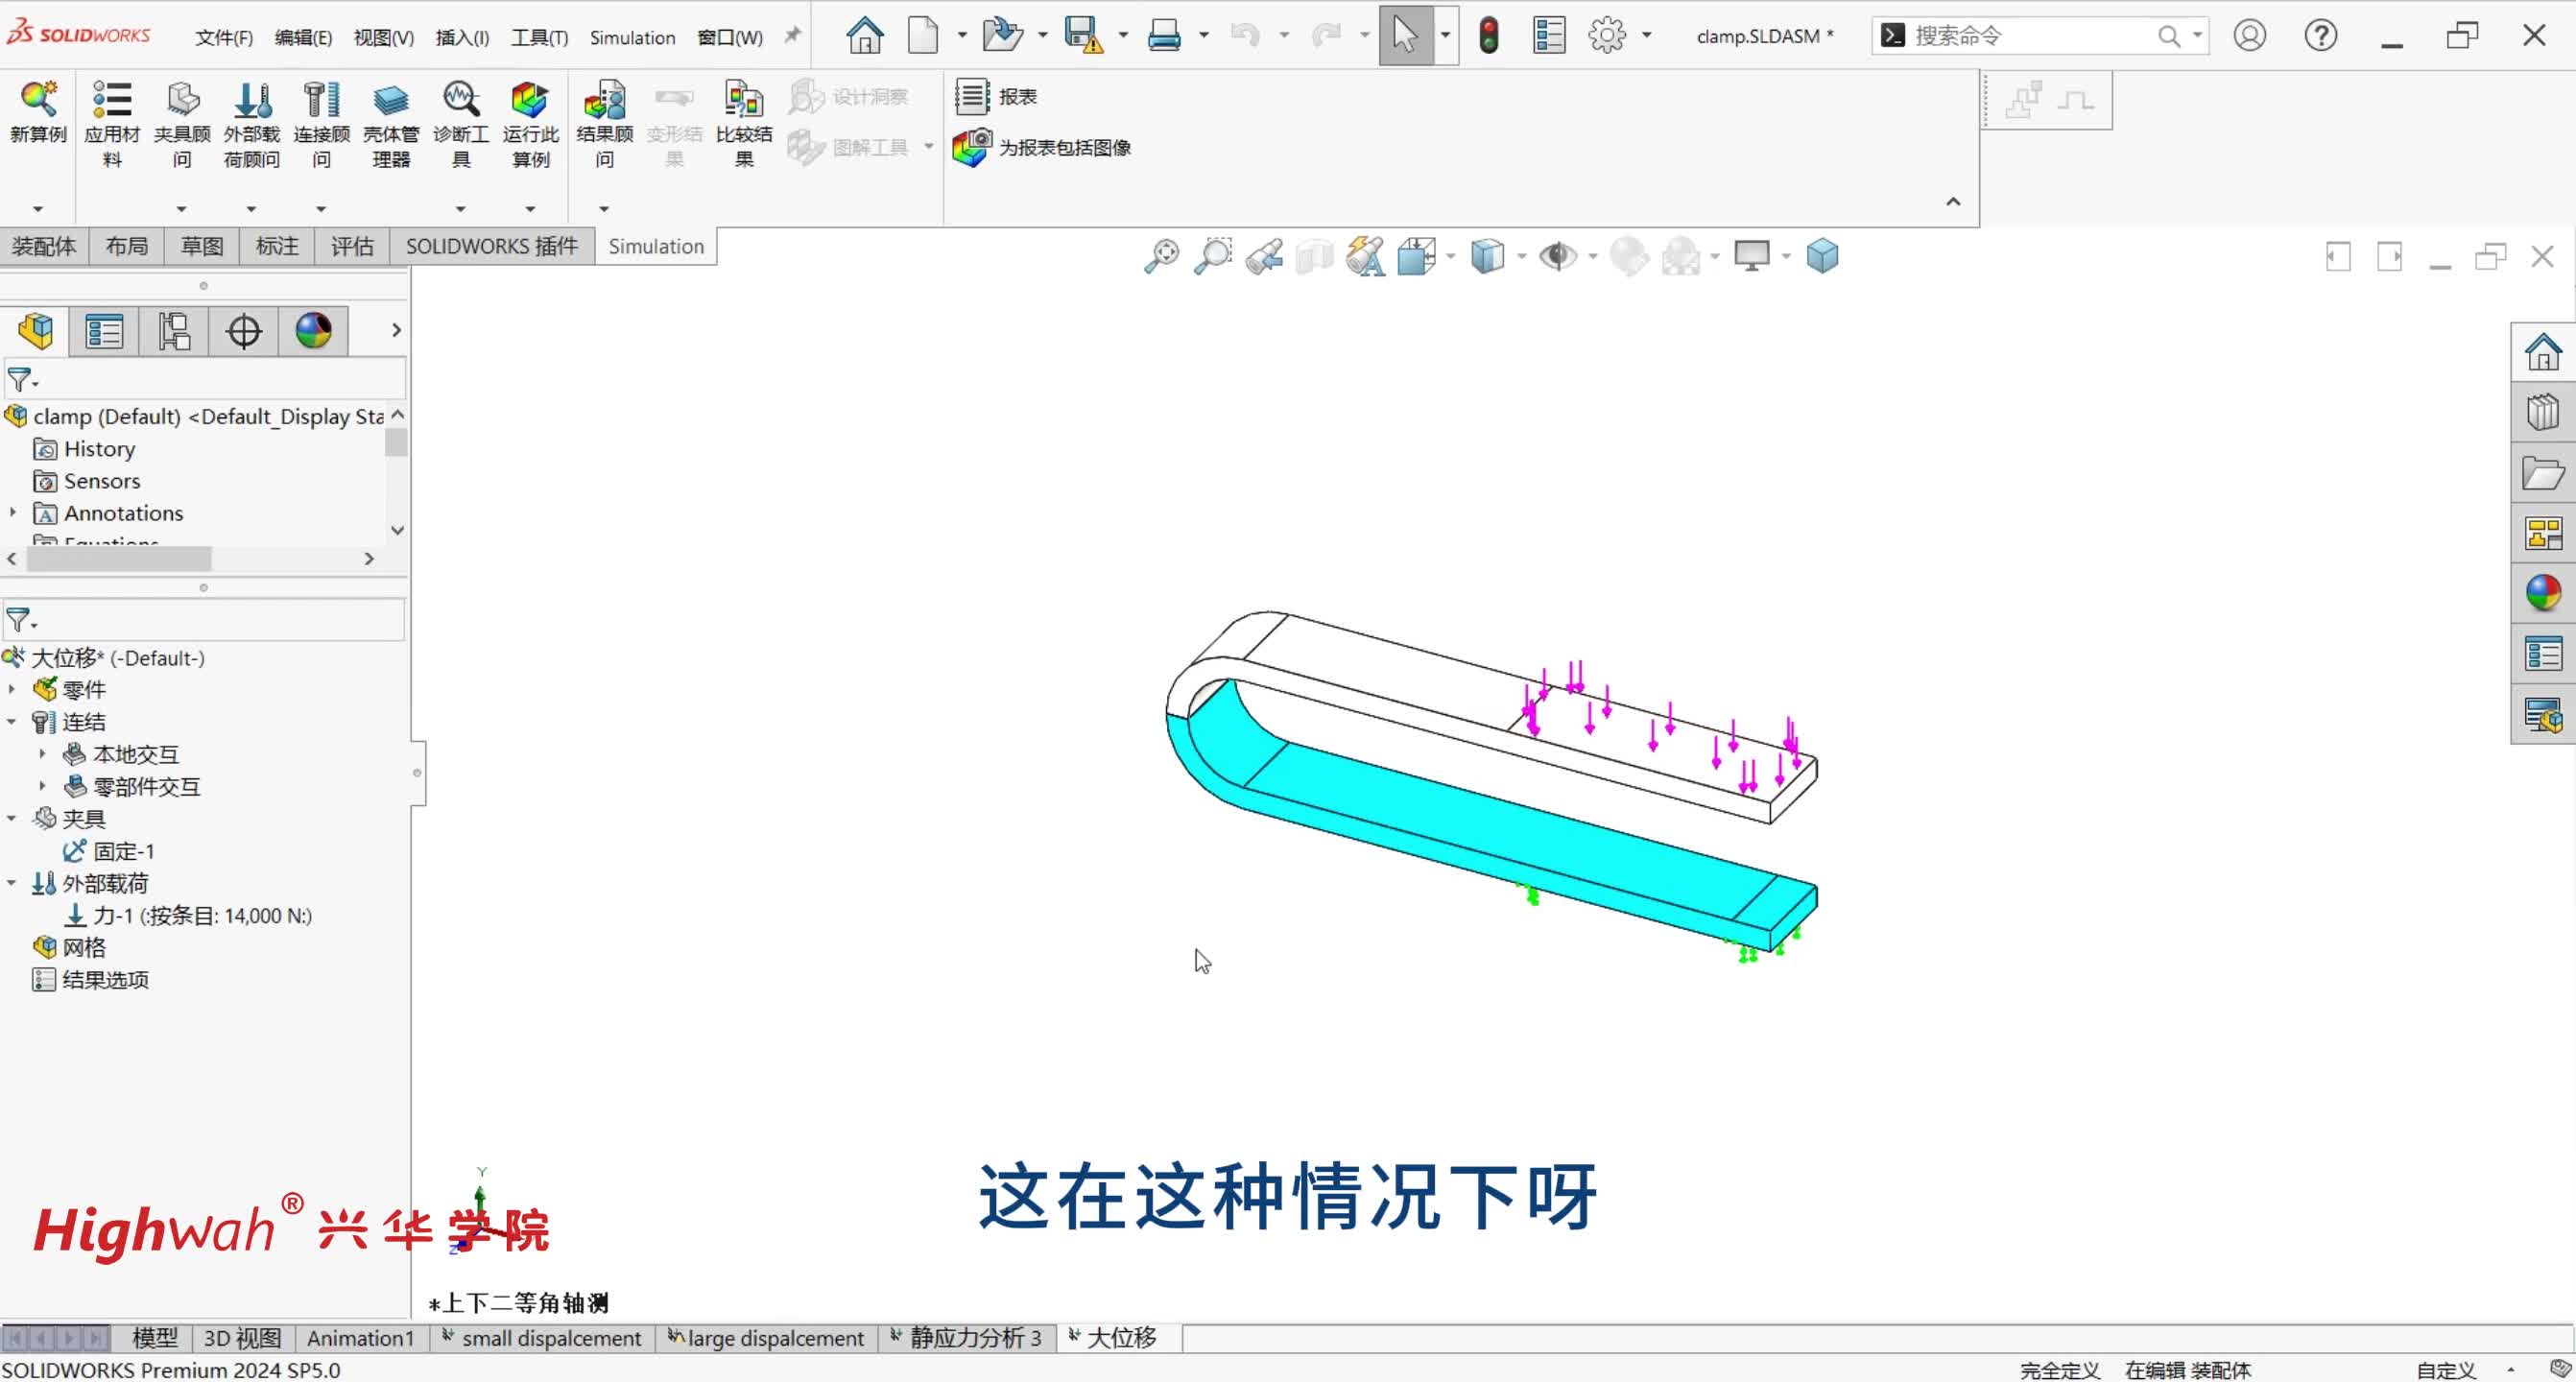
Task: Click the Zoom to Fit magnifier icon
Action: (1161, 256)
